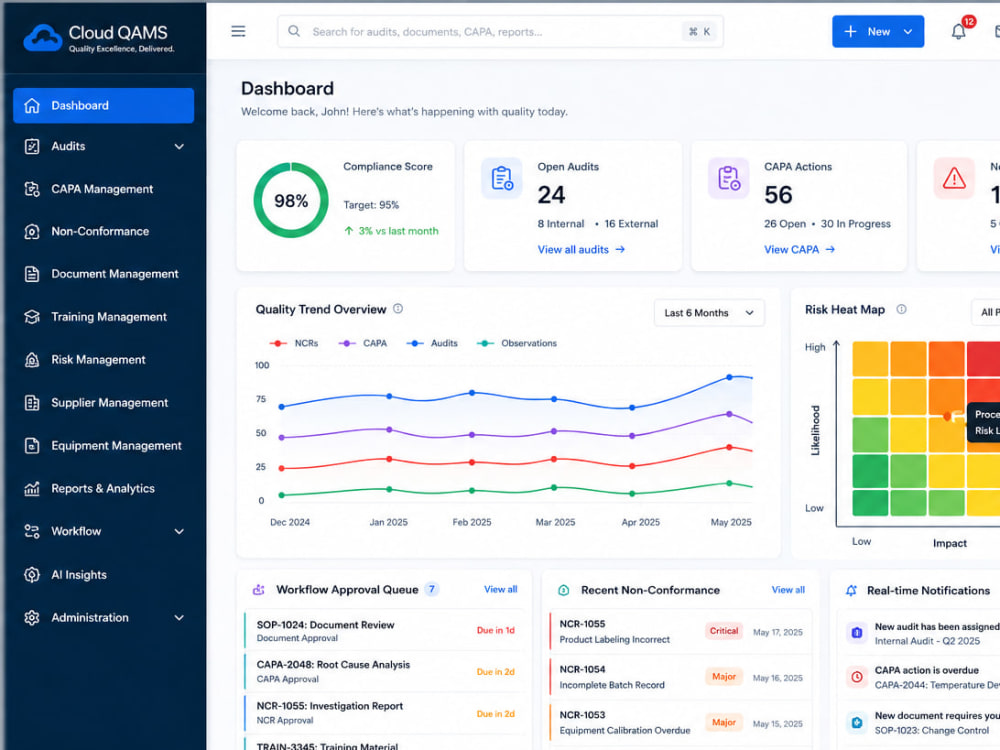Viewport: 1000px width, 750px height.
Task: Click the Dashboard home icon in sidebar
Action: [32, 106]
